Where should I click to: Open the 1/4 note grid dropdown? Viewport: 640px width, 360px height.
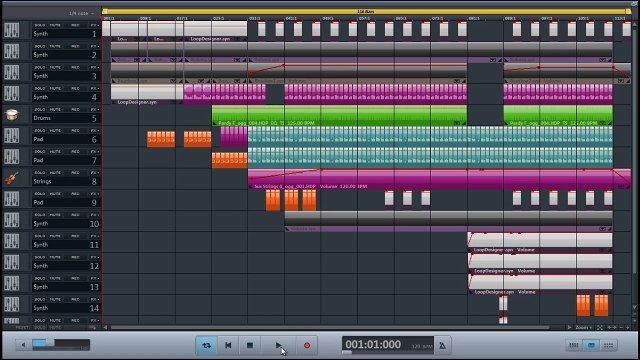click(x=81, y=13)
